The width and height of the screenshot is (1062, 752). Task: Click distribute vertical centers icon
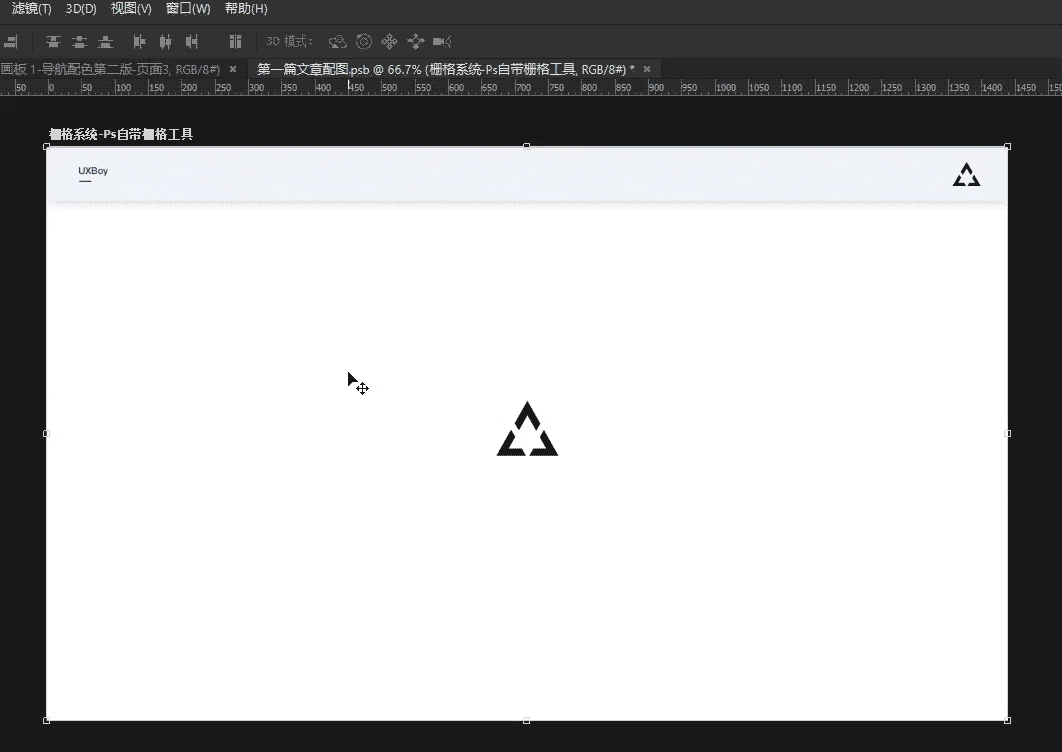[x=79, y=42]
